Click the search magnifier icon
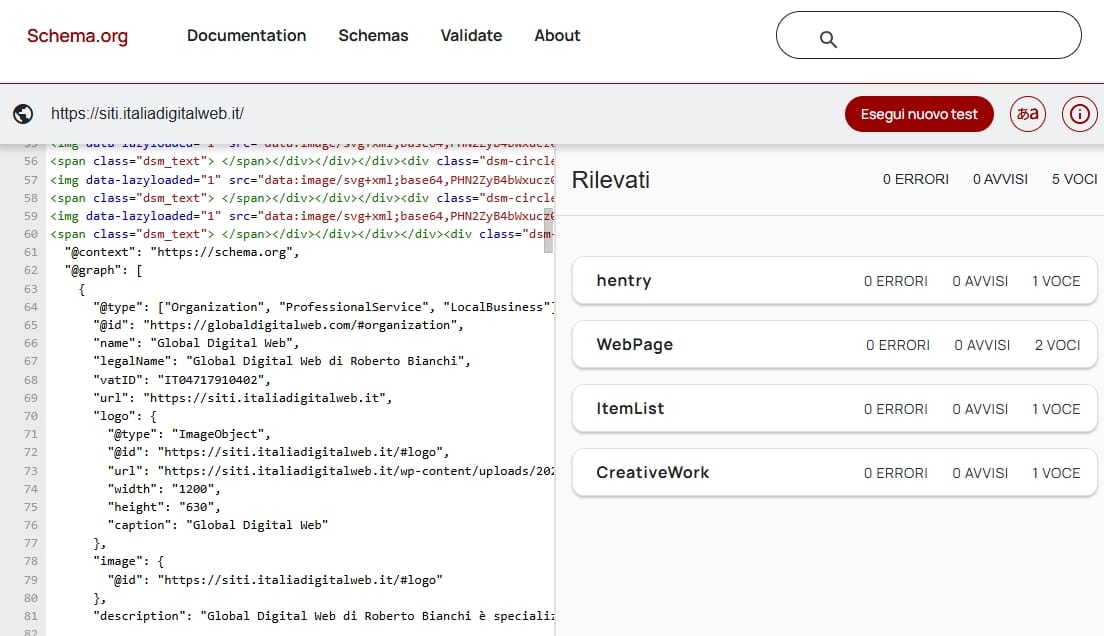The width and height of the screenshot is (1104, 636). click(827, 39)
